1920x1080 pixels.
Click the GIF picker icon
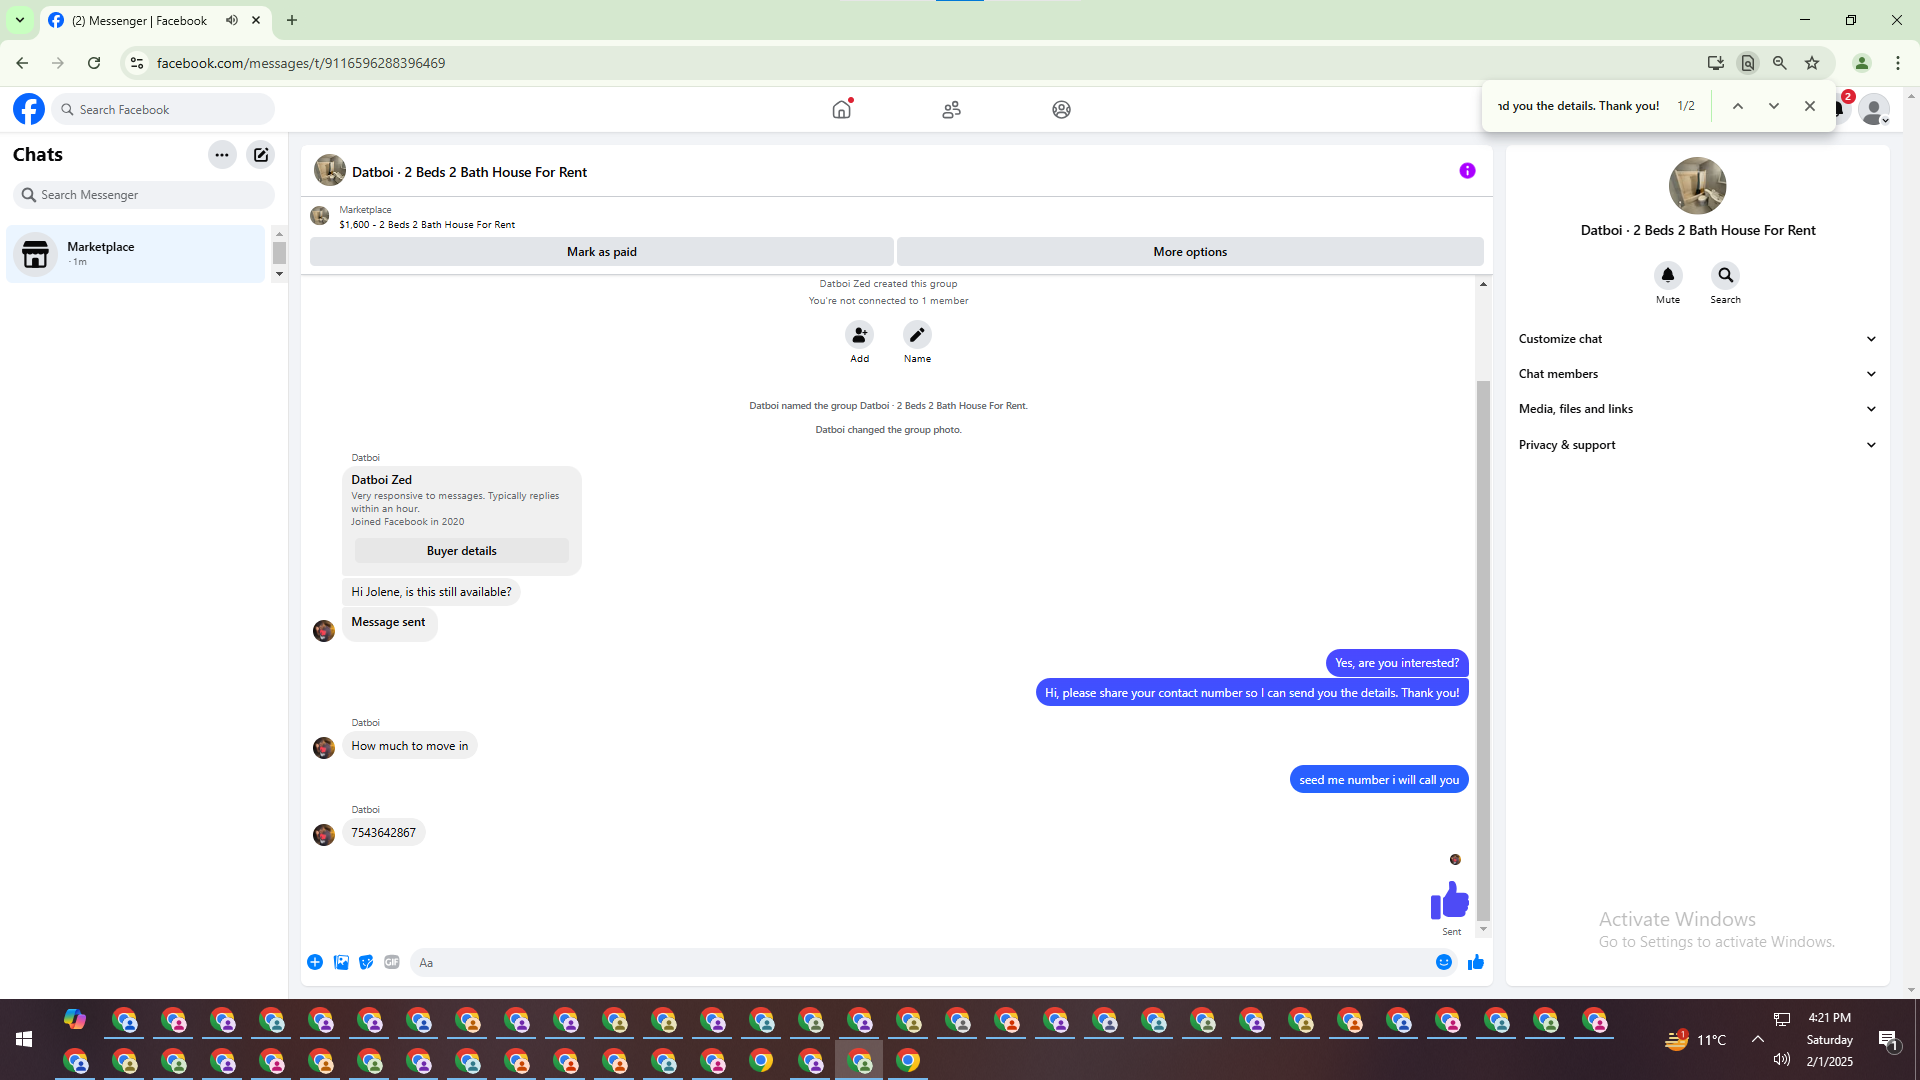tap(392, 962)
